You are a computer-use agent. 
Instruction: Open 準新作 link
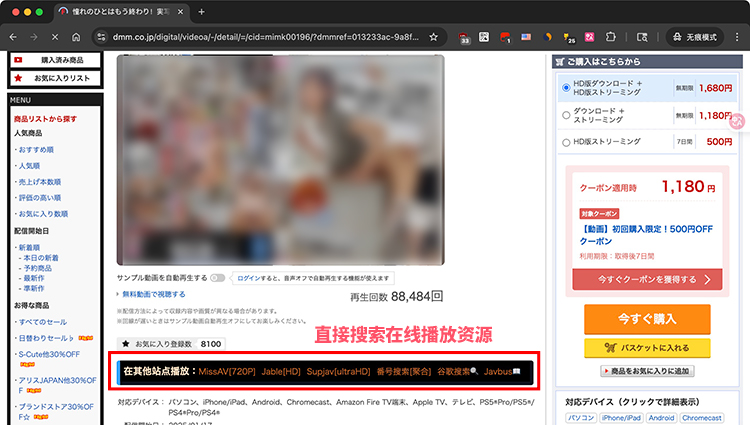(34, 288)
